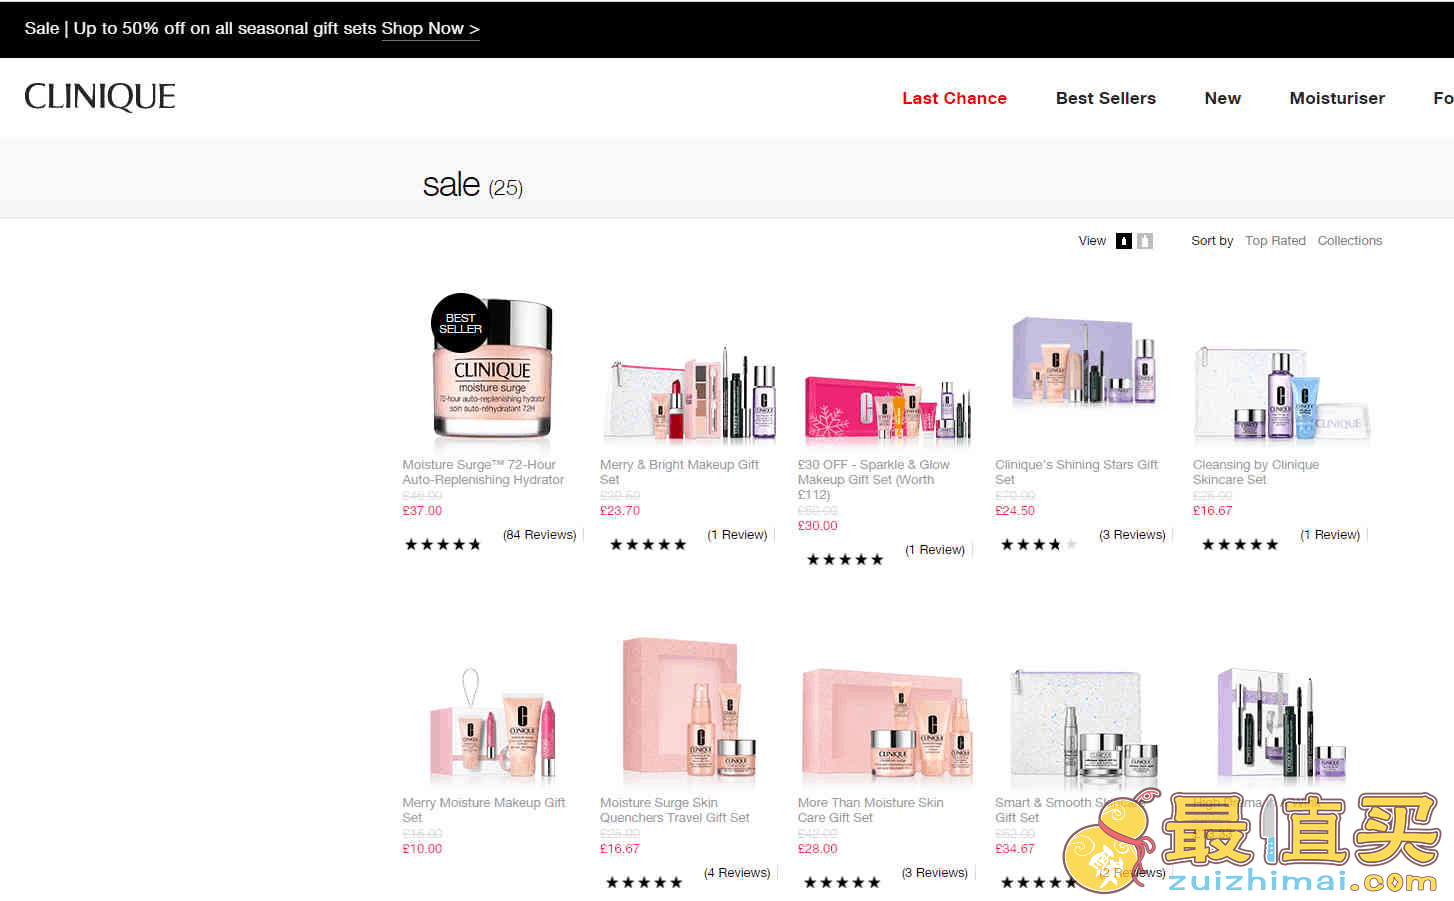This screenshot has width=1454, height=901.
Task: Open 3 Reviews link for More Than Moisture Set
Action: point(935,873)
